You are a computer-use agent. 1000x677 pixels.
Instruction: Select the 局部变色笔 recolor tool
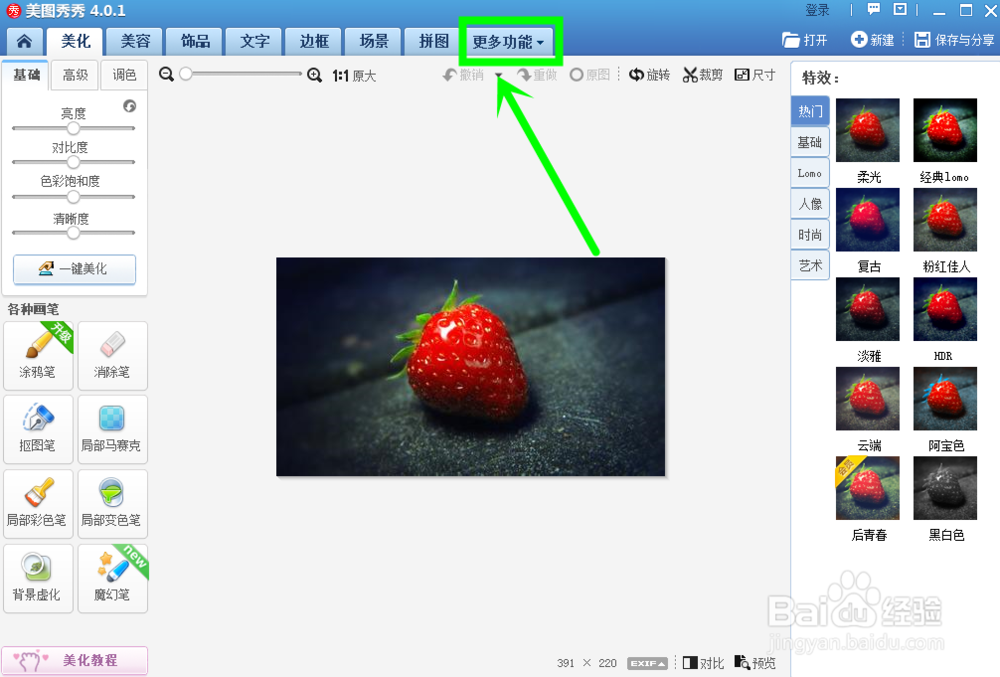112,504
